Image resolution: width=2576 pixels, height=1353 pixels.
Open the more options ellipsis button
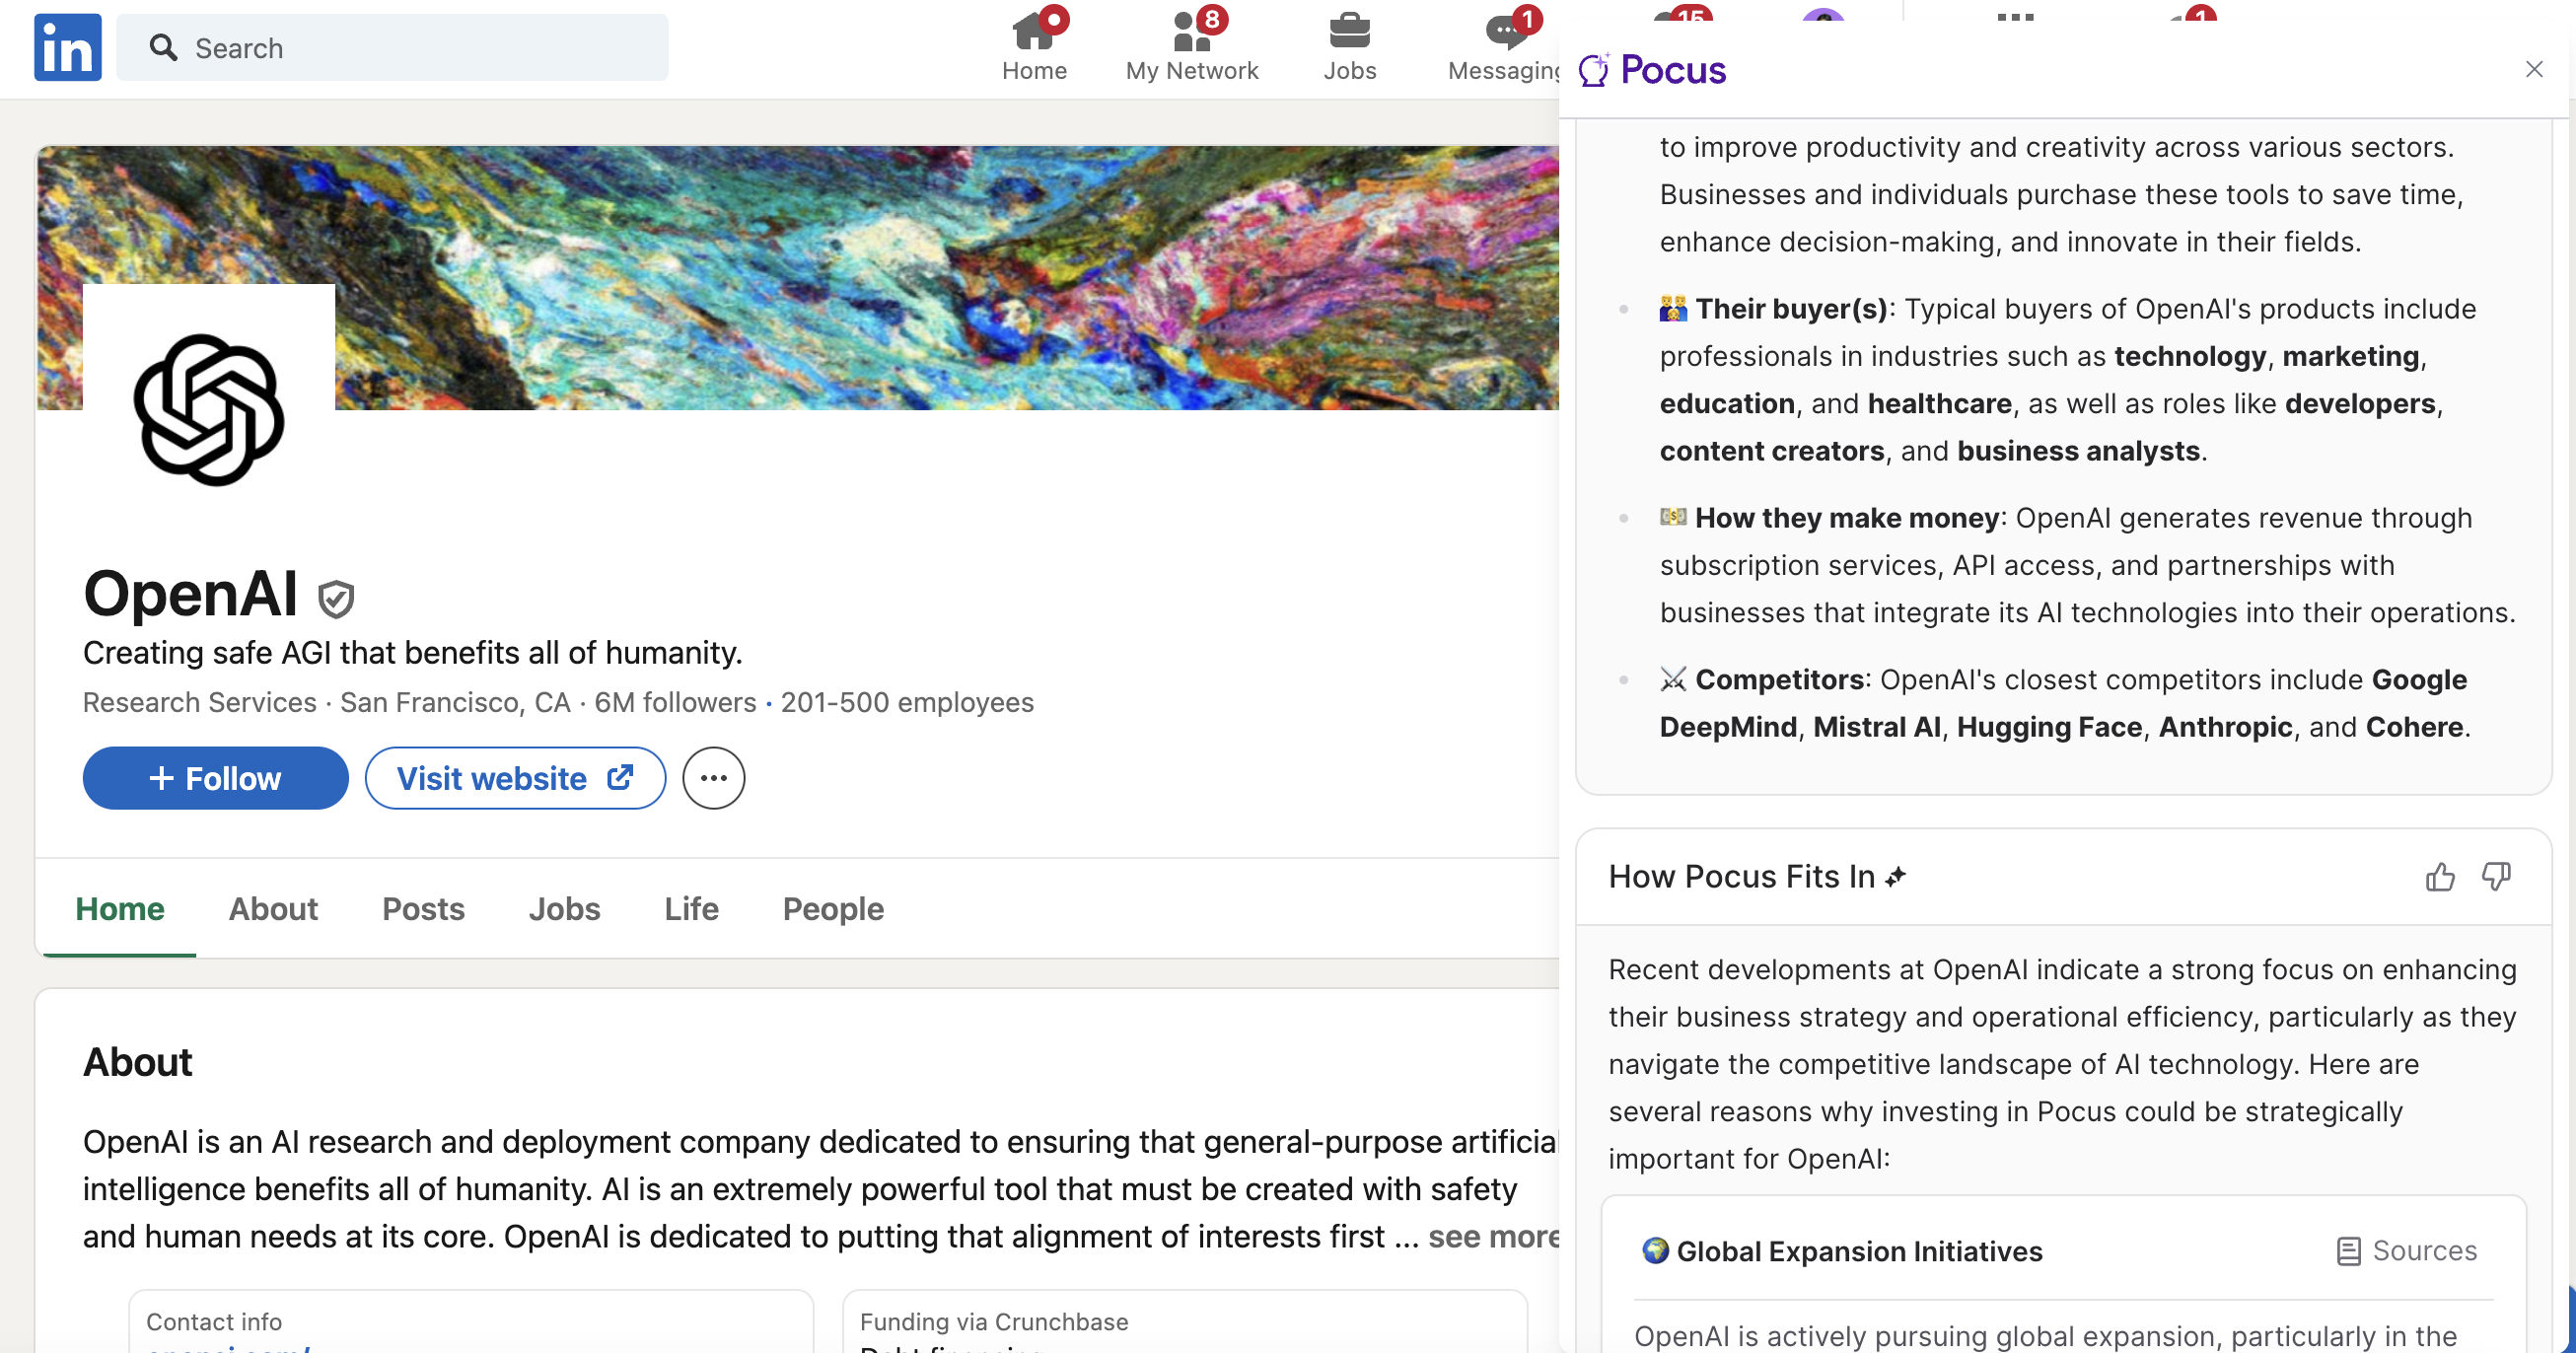(713, 778)
